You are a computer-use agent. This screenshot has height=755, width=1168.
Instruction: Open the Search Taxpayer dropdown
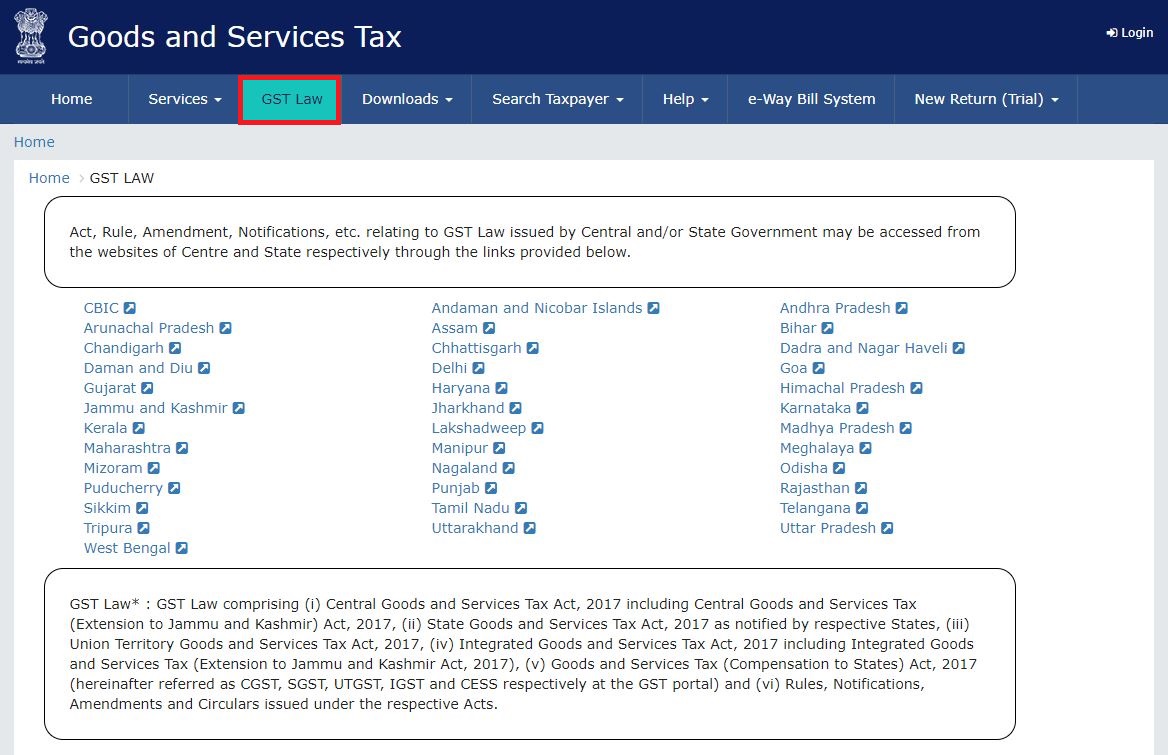point(556,98)
